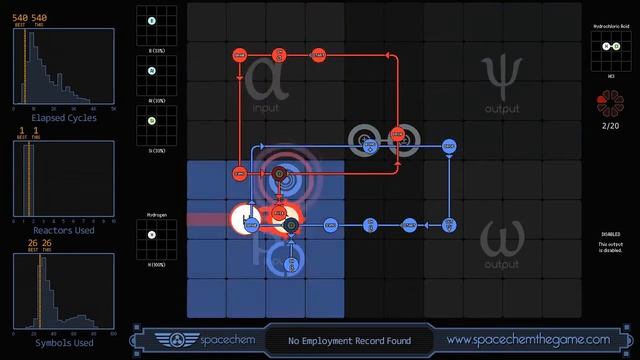Click the '2/20' output counter

click(x=610, y=126)
